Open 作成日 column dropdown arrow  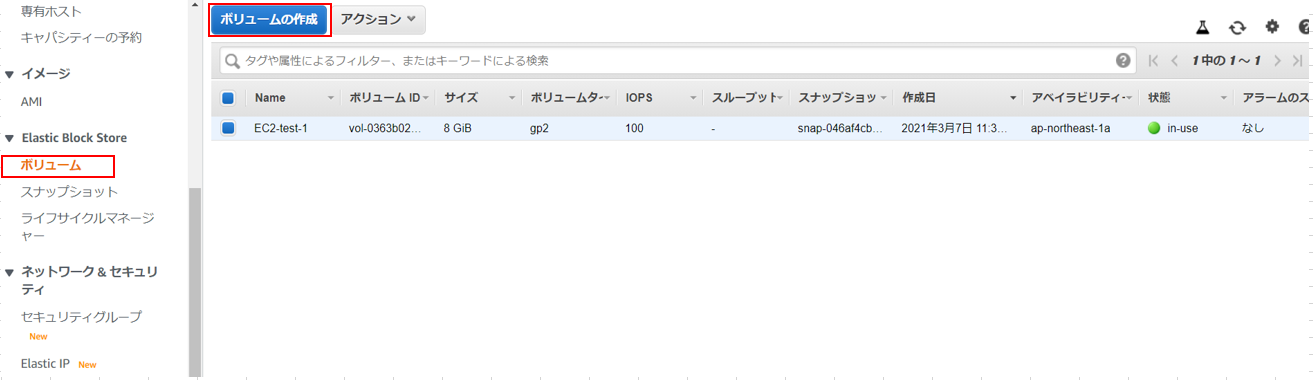tap(1012, 98)
